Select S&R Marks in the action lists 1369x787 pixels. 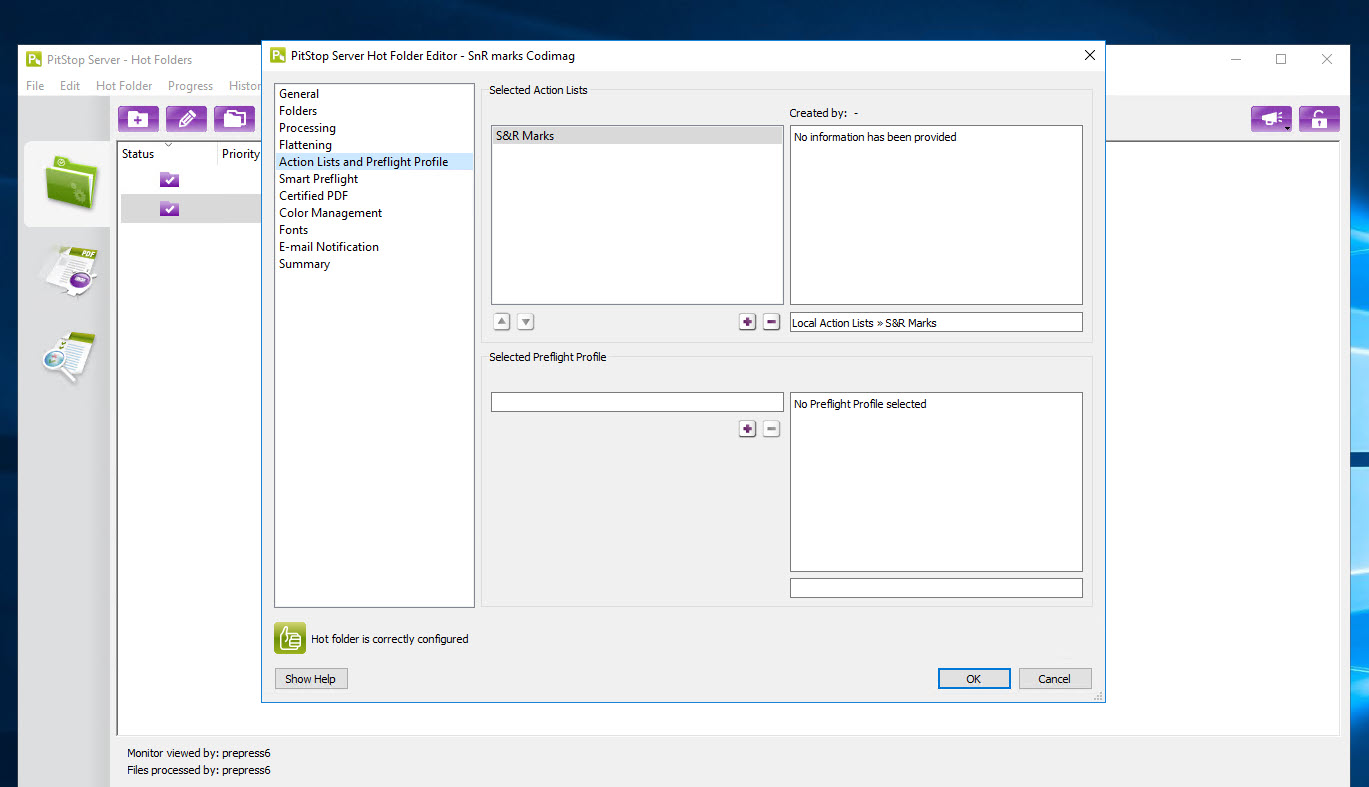(637, 136)
